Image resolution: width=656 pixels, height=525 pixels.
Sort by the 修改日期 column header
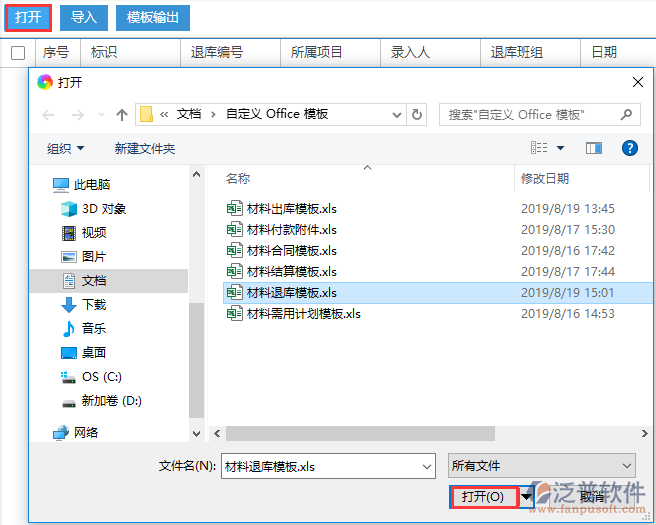pos(545,179)
